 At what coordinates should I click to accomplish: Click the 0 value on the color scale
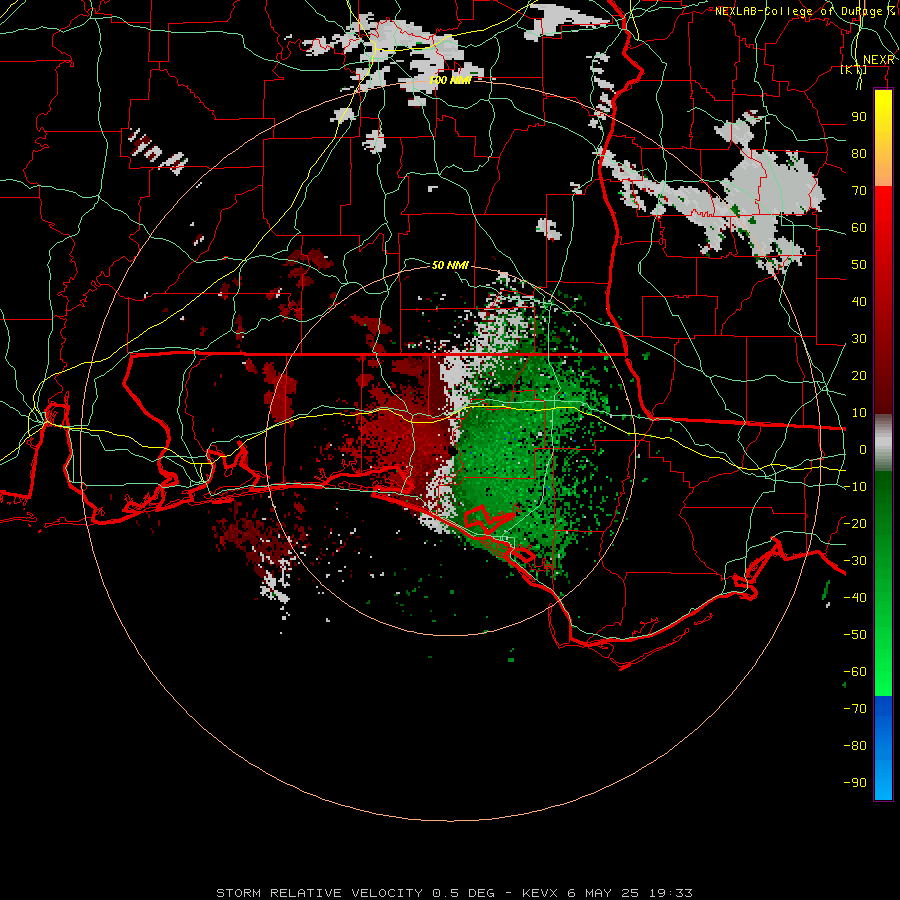click(863, 449)
